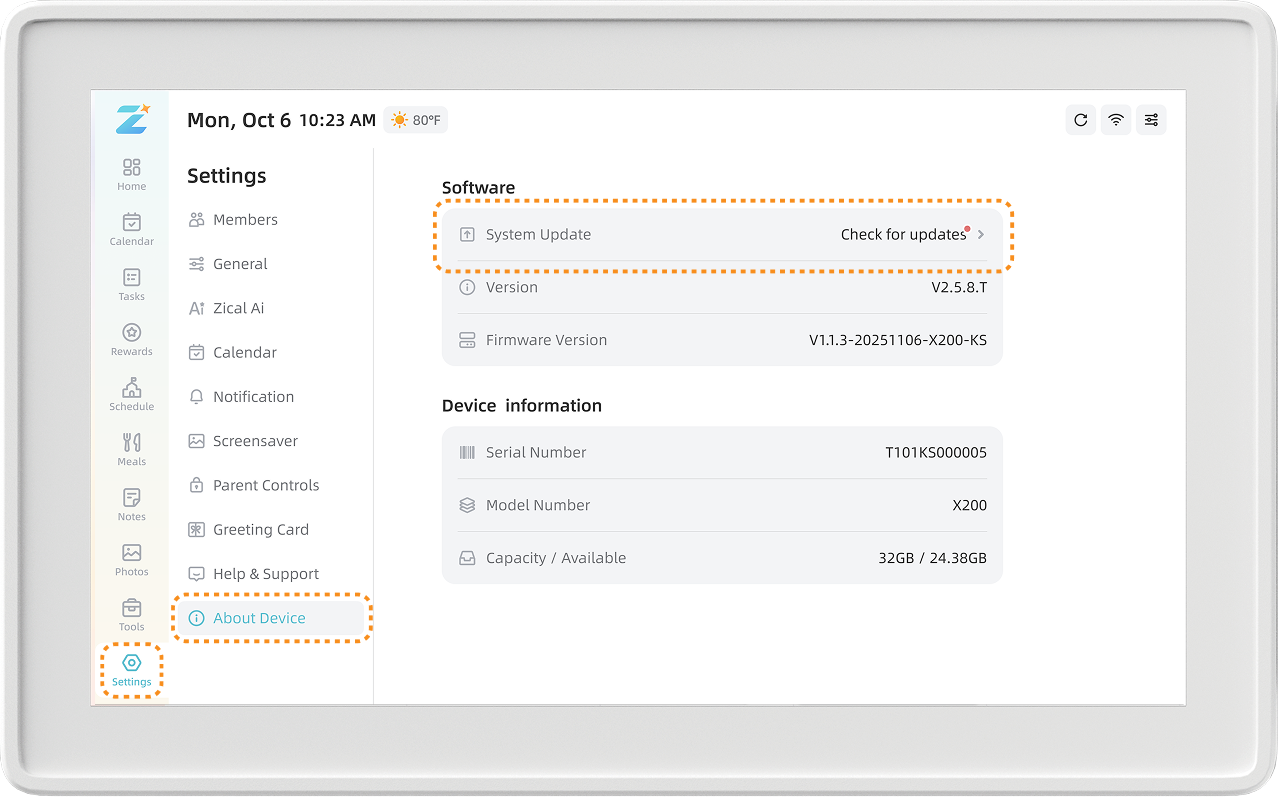Viewport: 1281px width, 799px height.
Task: Go to Tasks in the left sidebar
Action: pos(131,284)
